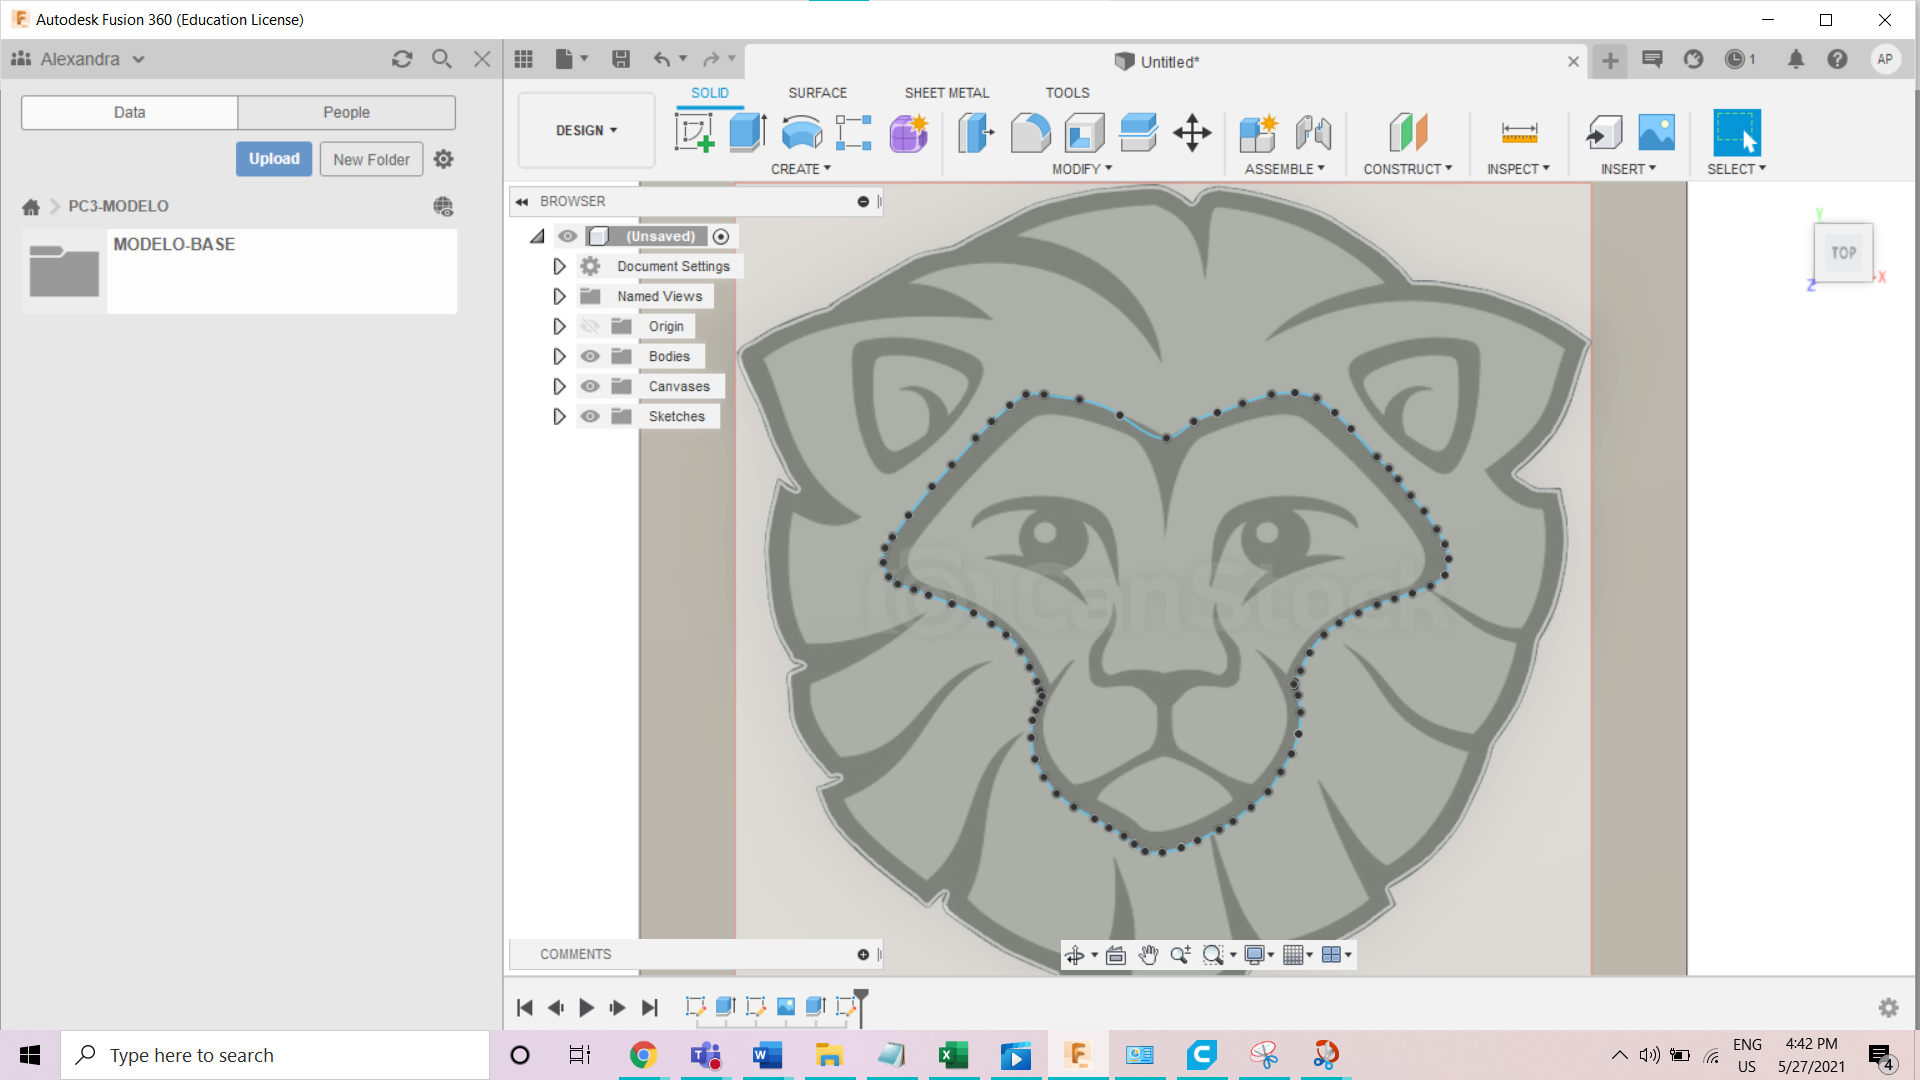
Task: Open the MODELO-BASE folder
Action: 240,271
